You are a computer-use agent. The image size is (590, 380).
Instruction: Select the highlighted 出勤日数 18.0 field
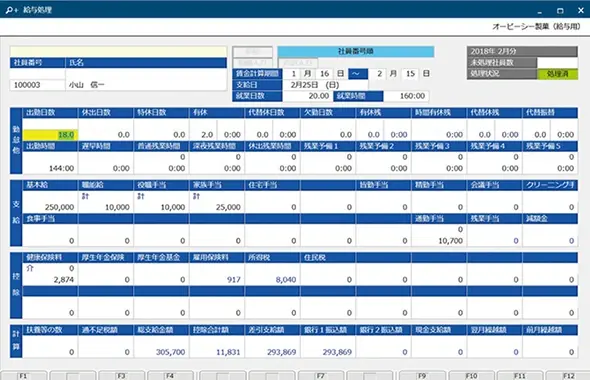pyautogui.click(x=50, y=135)
